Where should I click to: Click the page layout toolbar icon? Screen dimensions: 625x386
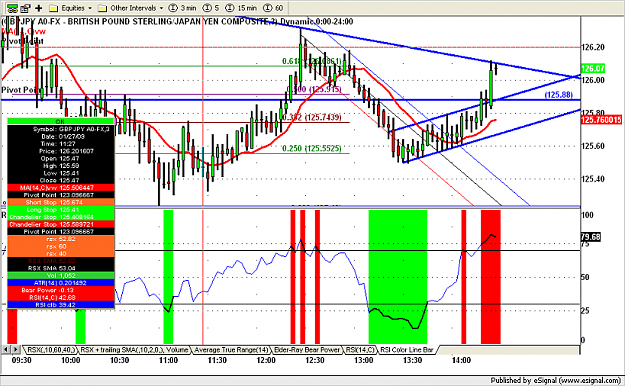coord(26,8)
